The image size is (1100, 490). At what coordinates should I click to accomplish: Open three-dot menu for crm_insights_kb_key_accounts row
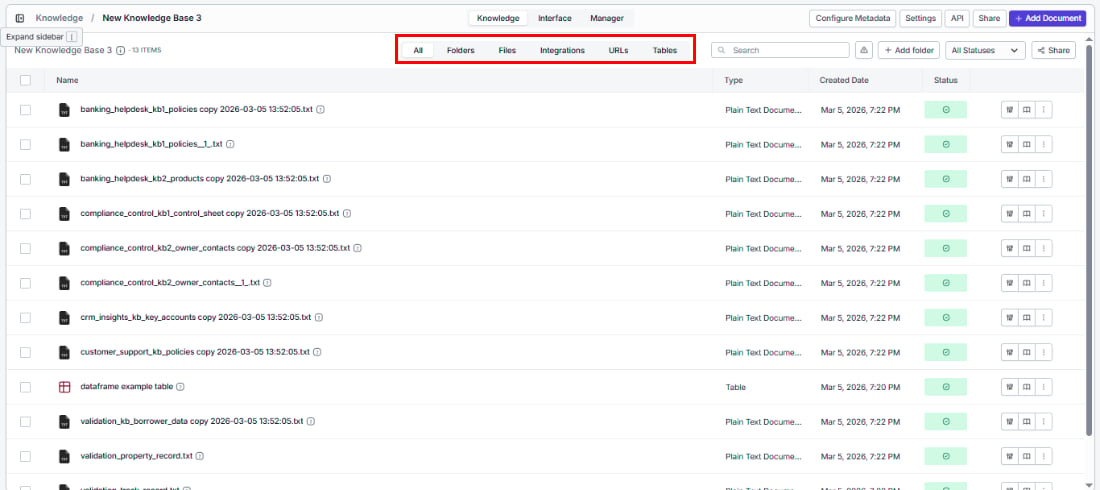[1044, 317]
